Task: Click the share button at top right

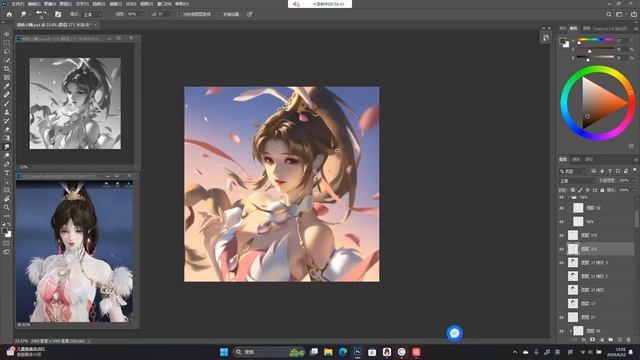Action: [x=634, y=14]
